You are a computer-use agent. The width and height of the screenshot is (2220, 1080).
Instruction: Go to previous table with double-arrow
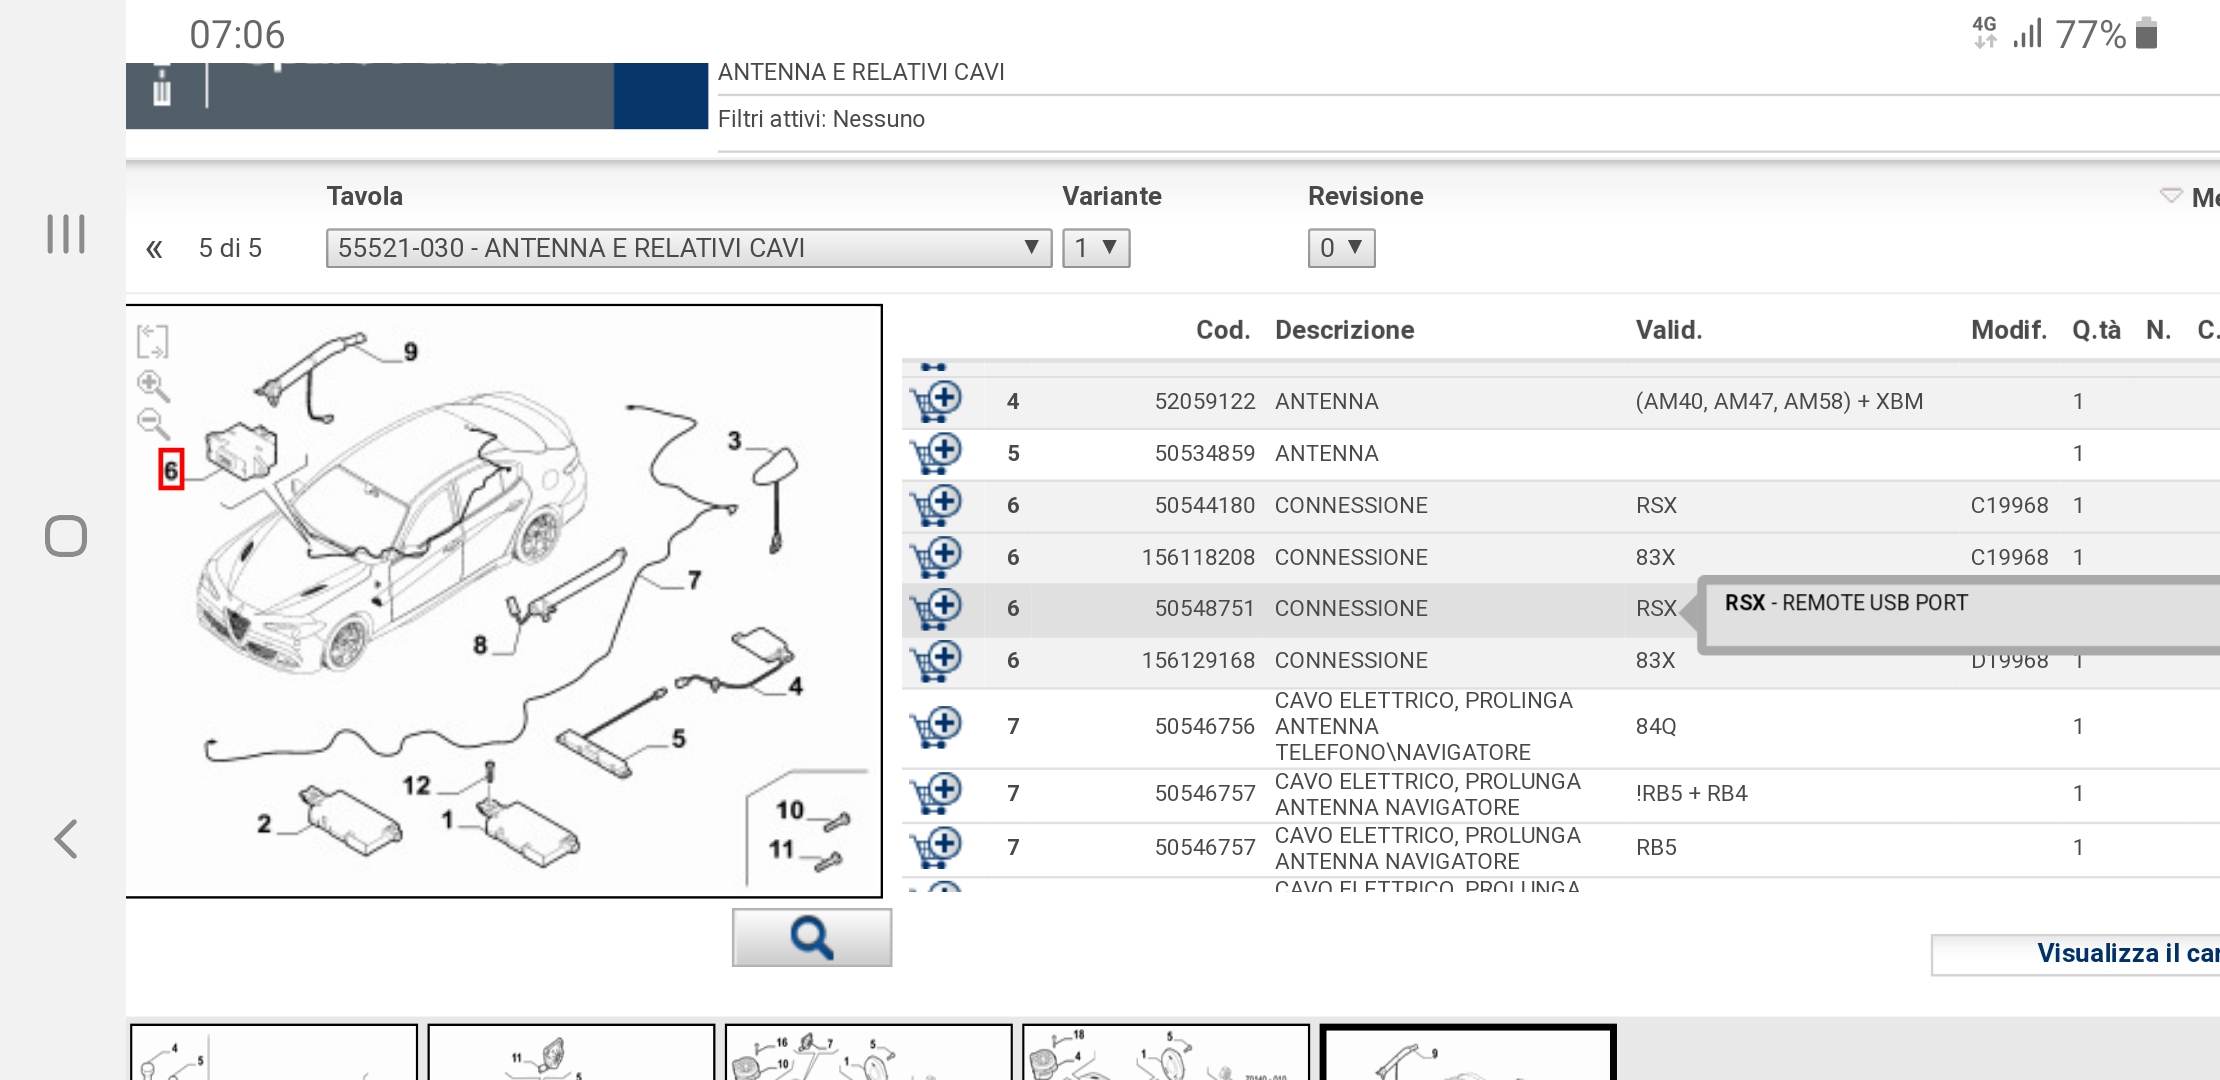tap(154, 249)
